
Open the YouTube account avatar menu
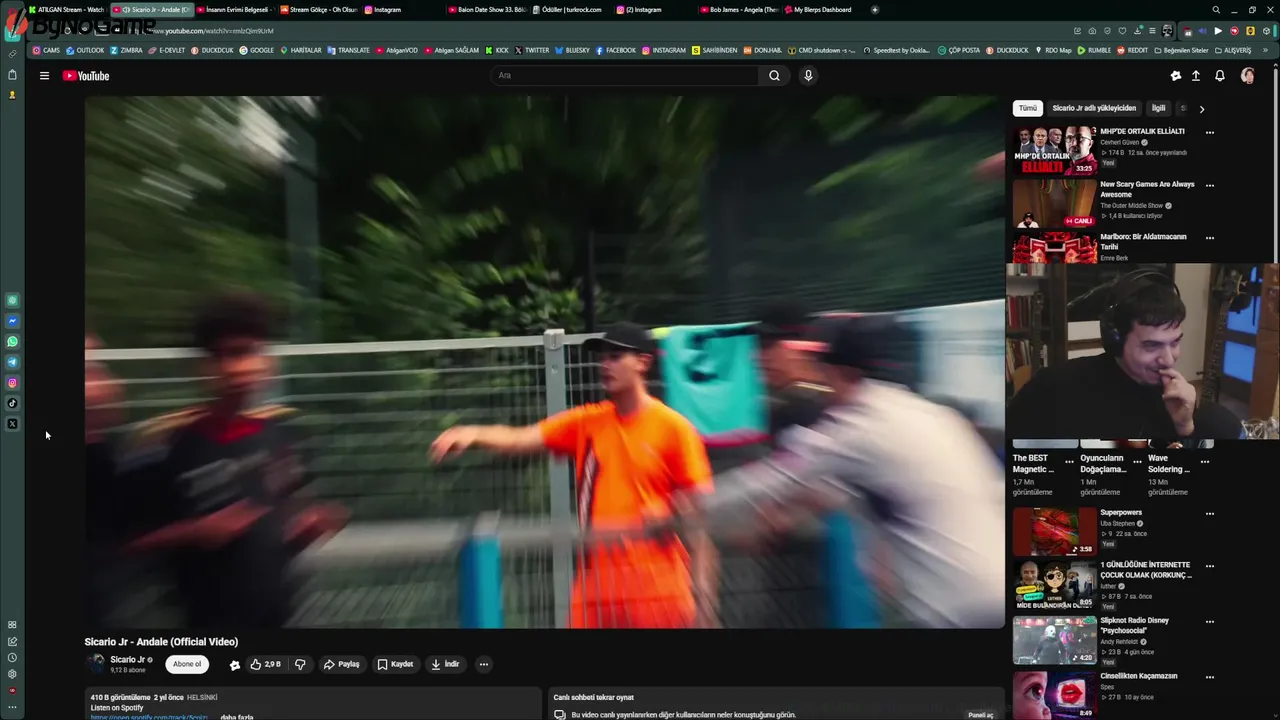(1248, 76)
